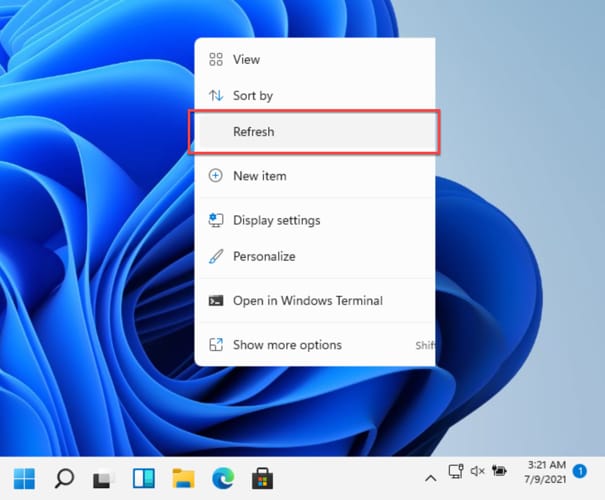Open Microsoft Store from the taskbar
605x500 pixels.
point(263,479)
